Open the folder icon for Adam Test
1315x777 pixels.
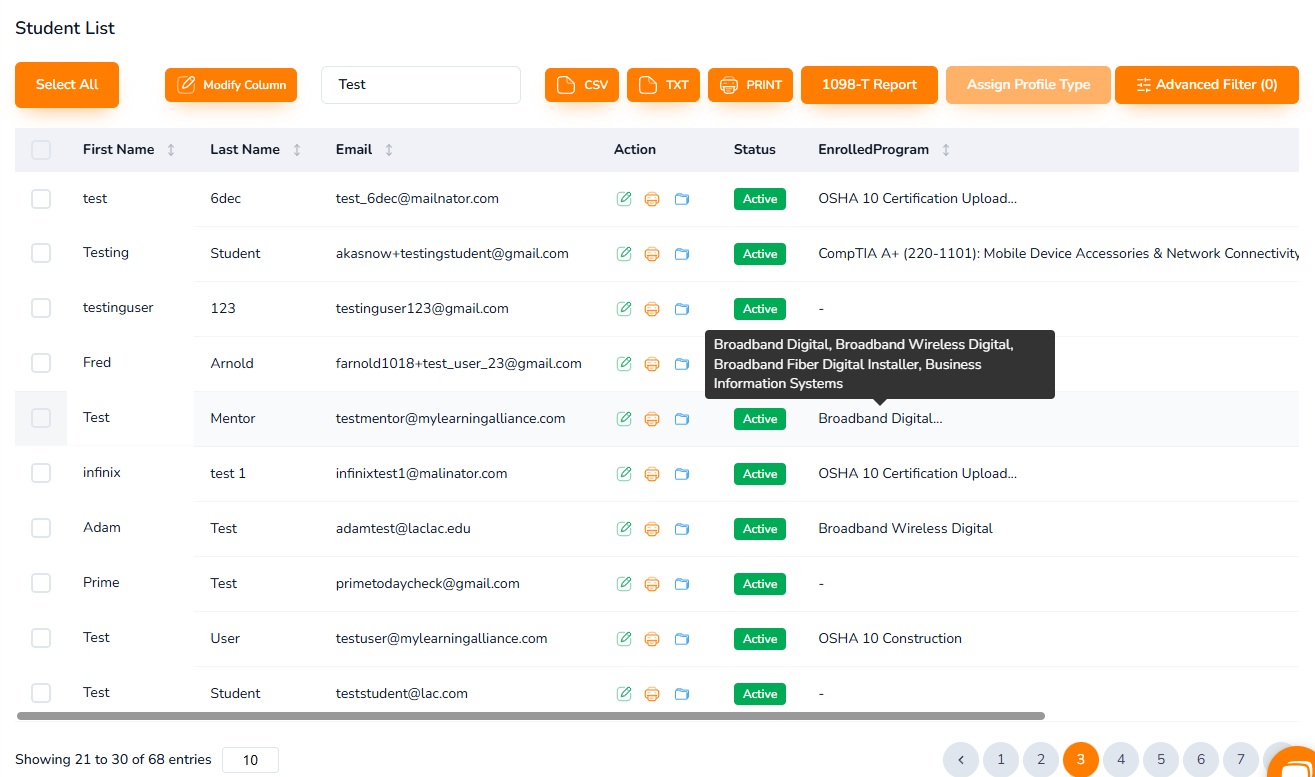coord(682,528)
